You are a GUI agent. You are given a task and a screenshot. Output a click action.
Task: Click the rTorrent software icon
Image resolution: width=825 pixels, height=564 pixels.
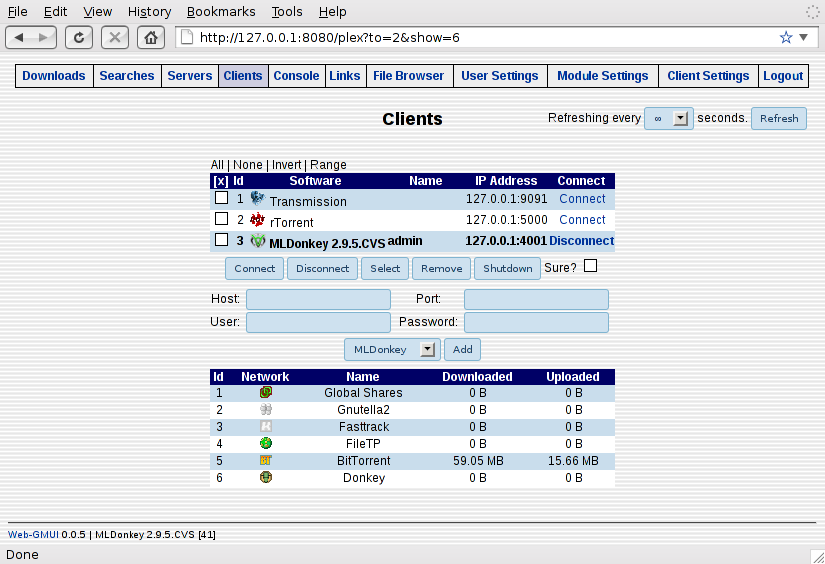pyautogui.click(x=257, y=219)
